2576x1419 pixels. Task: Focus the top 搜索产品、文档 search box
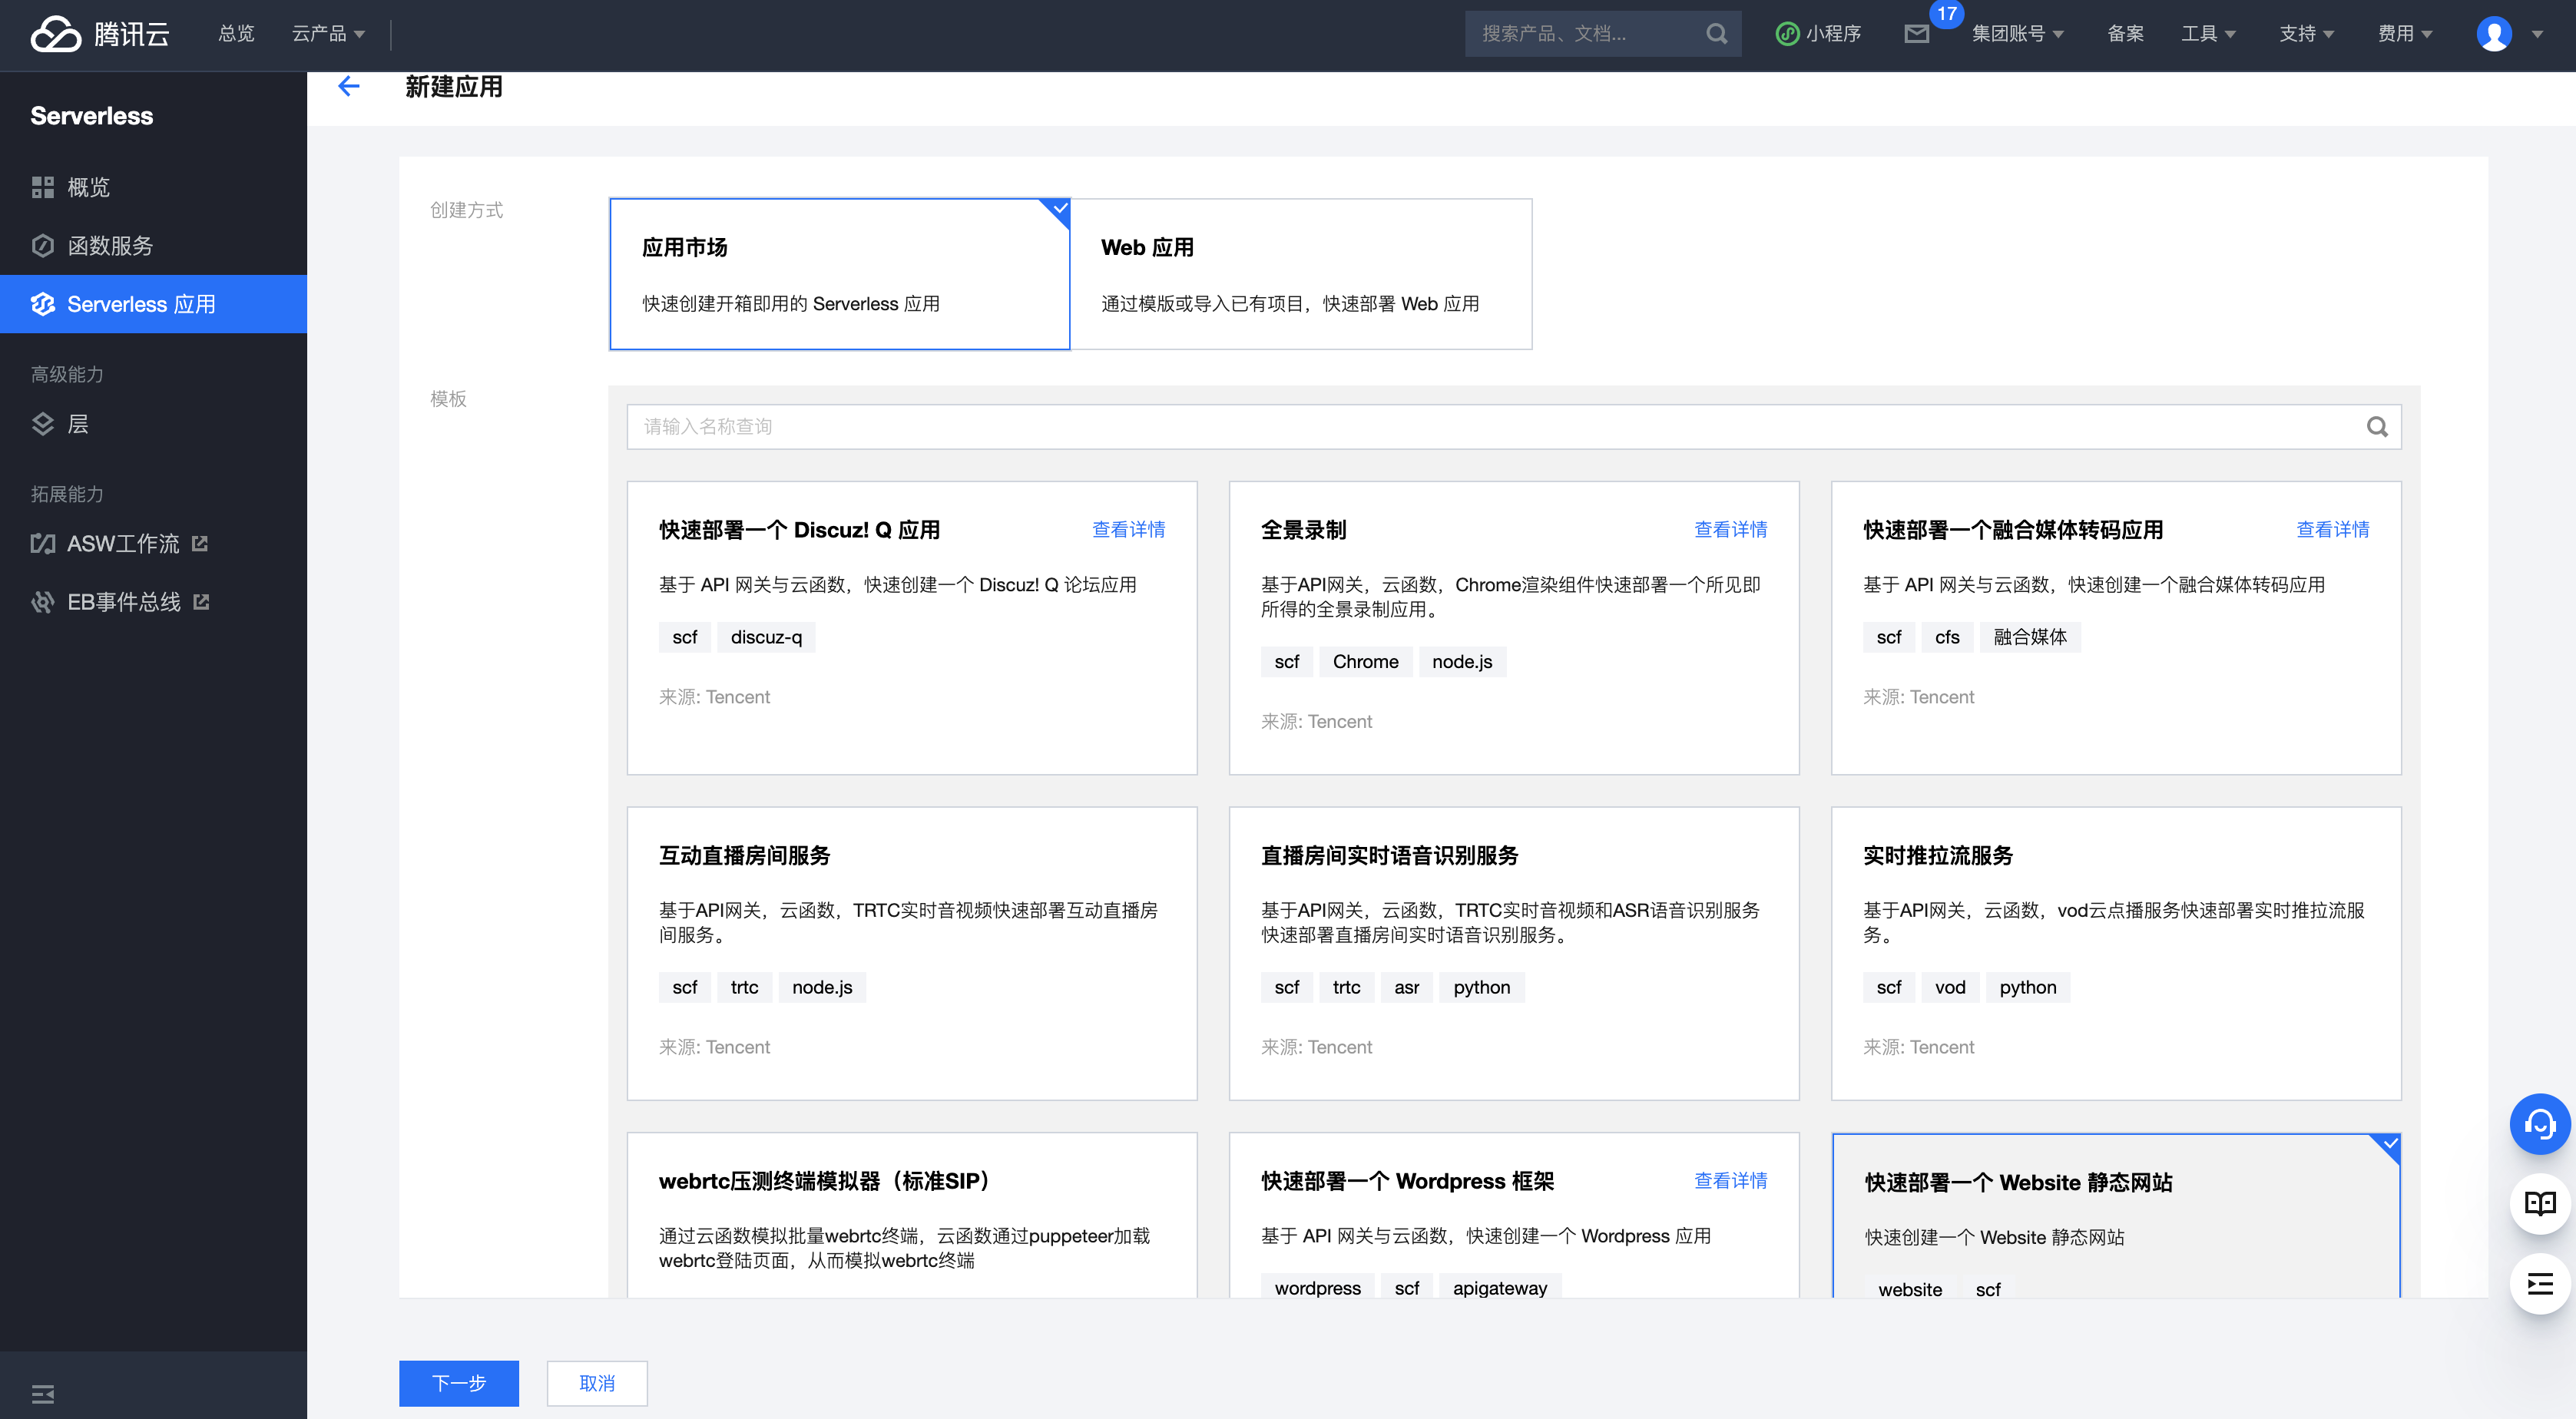coord(1603,34)
